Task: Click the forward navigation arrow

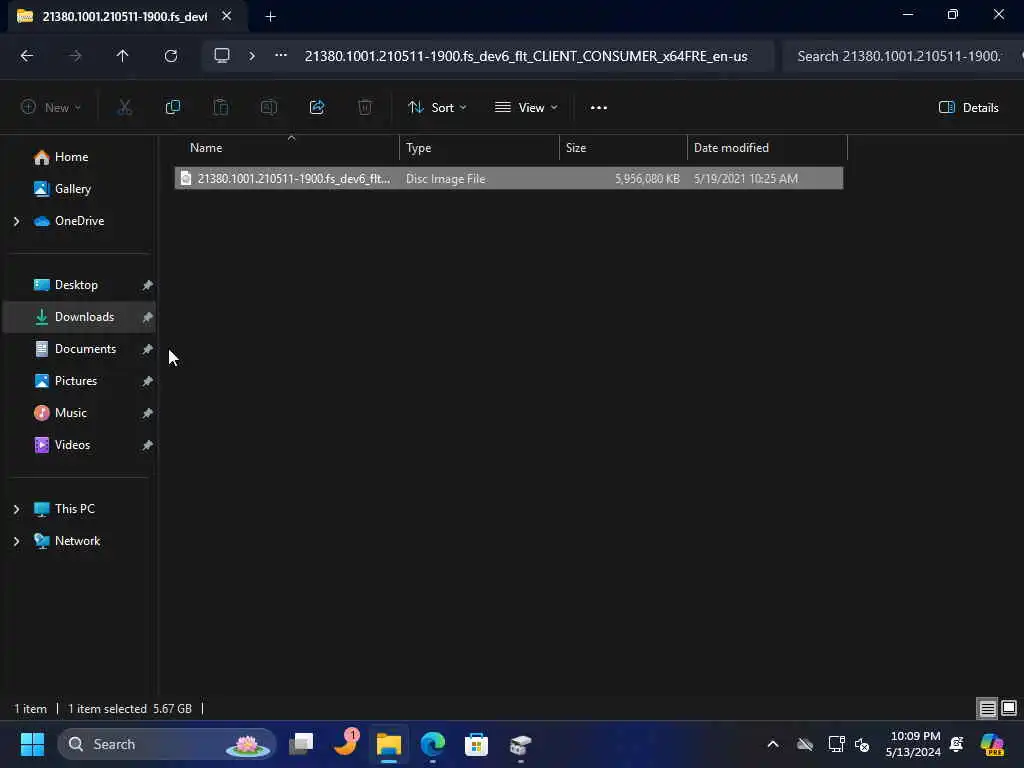Action: [x=75, y=56]
